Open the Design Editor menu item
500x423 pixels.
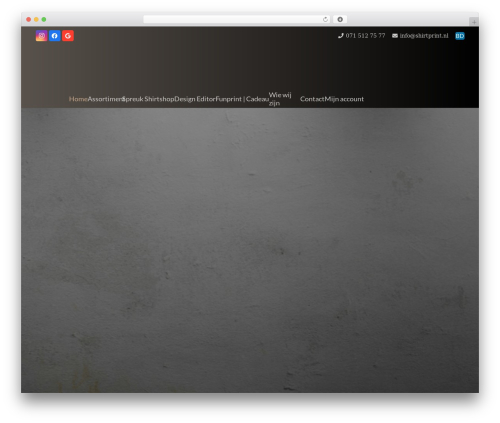195,99
